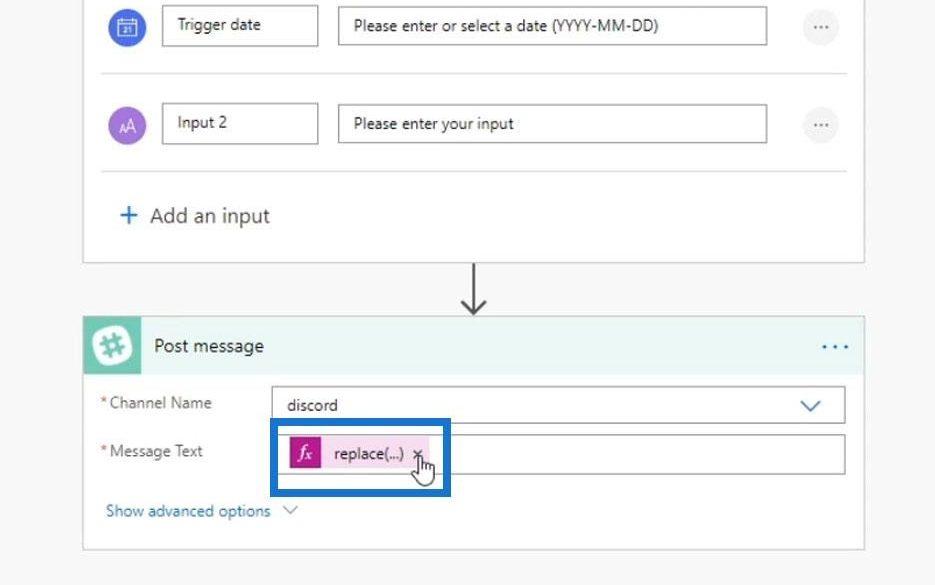Image resolution: width=935 pixels, height=585 pixels.
Task: Open options menu for Input 2 row
Action: (x=821, y=125)
